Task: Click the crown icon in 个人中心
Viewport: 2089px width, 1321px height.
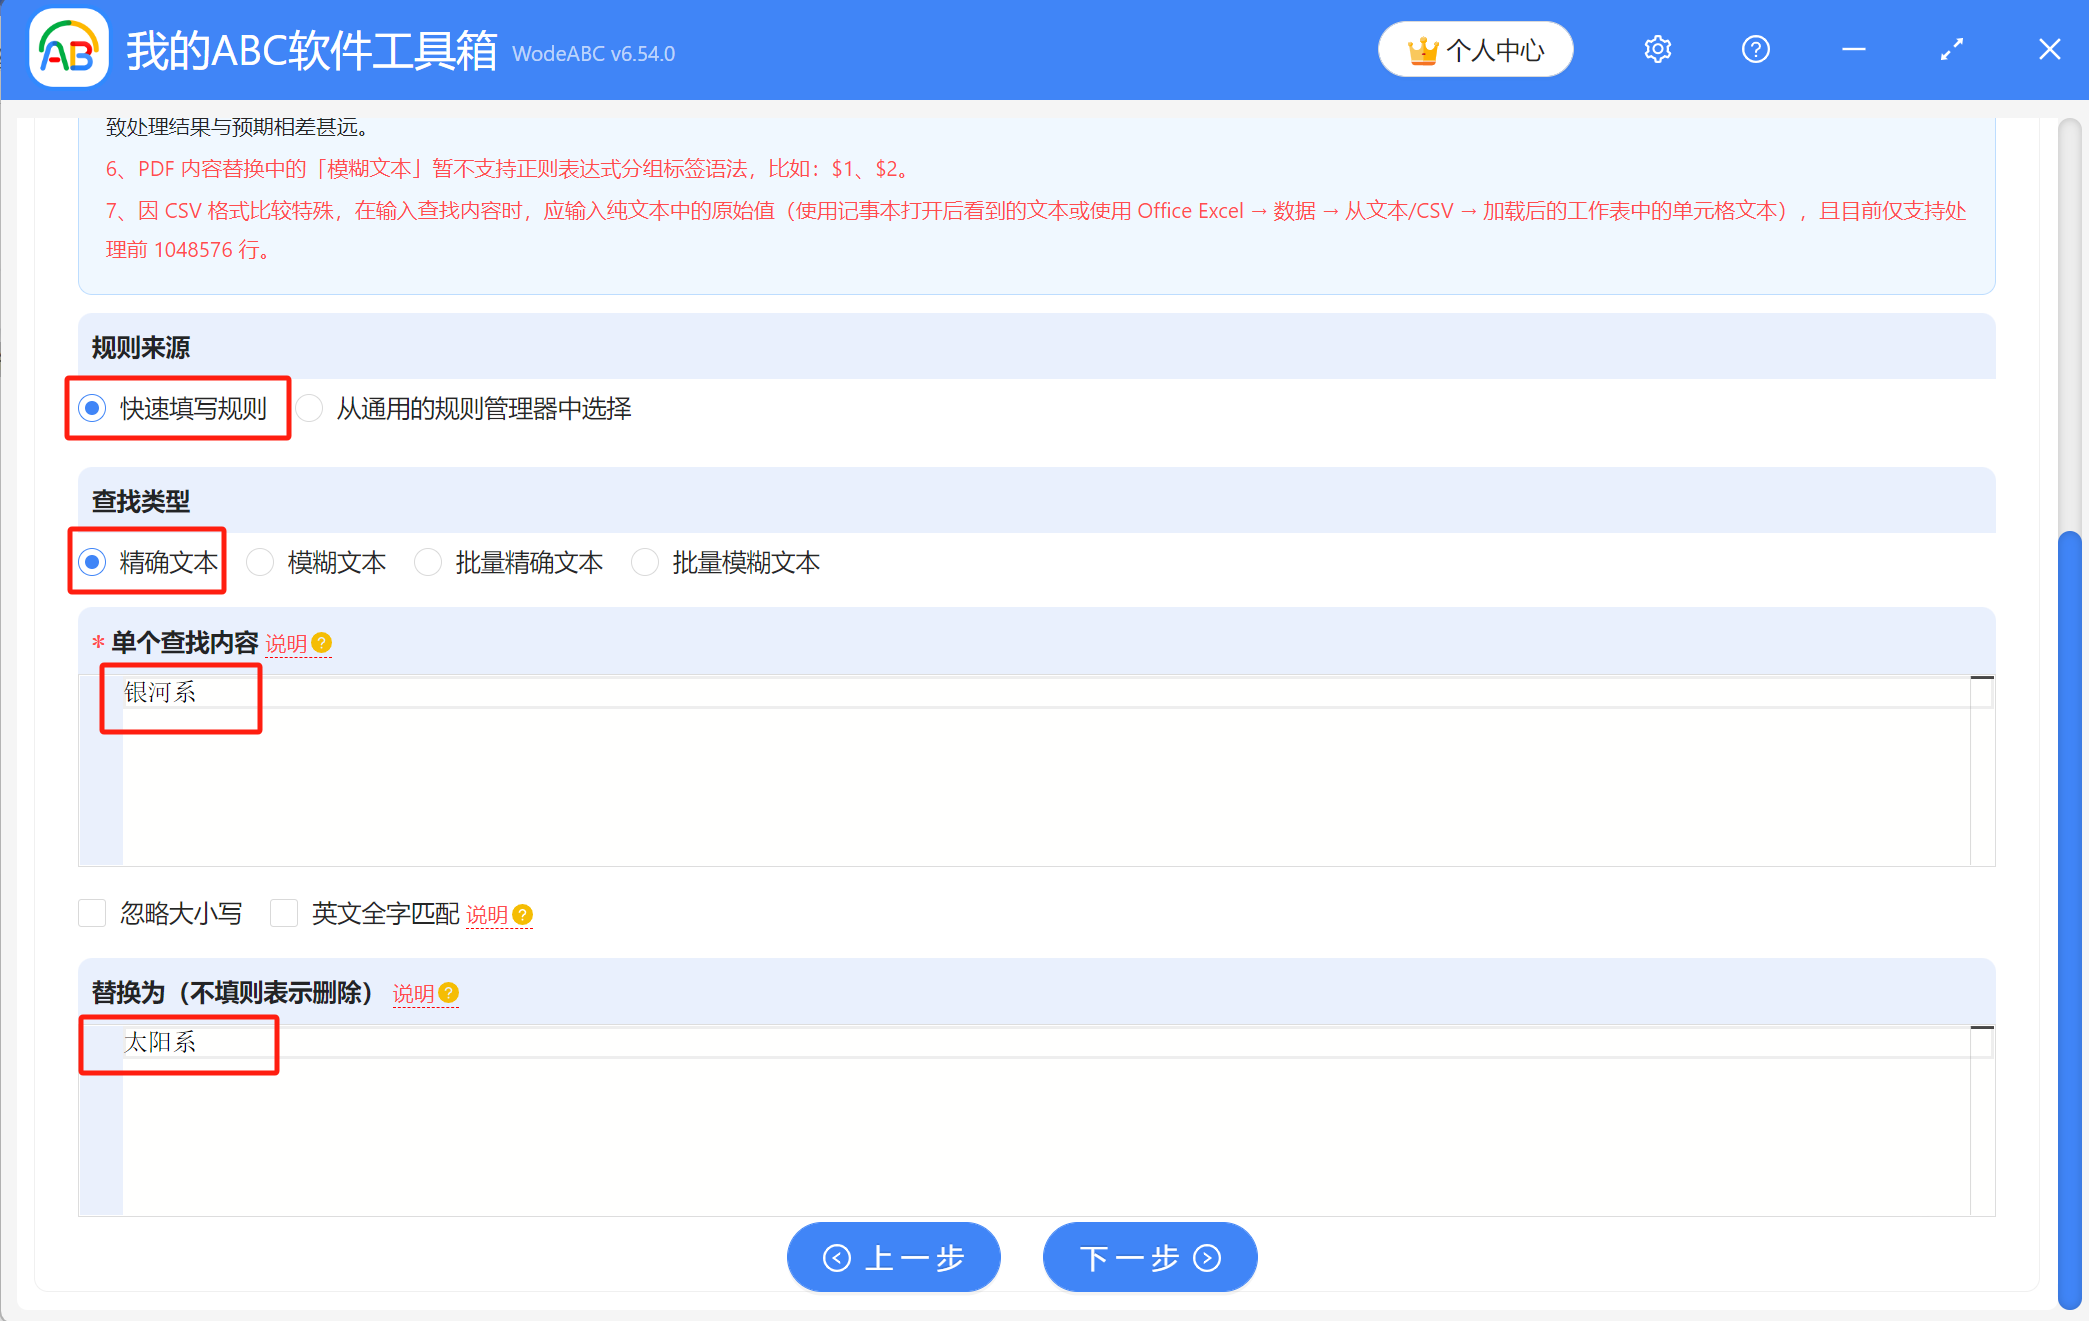Action: coord(1424,48)
